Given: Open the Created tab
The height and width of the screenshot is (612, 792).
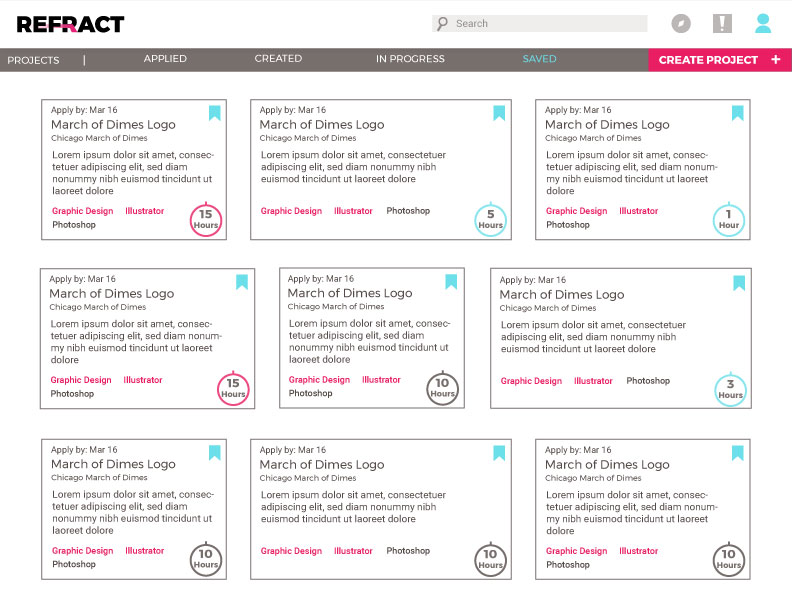Looking at the screenshot, I should 278,59.
